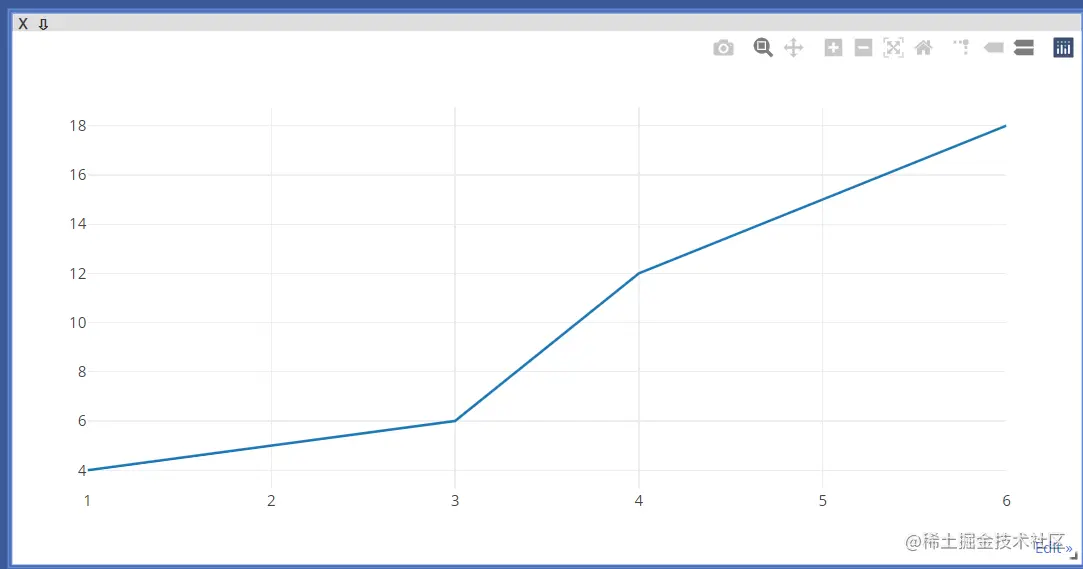The height and width of the screenshot is (569, 1083).
Task: Click the down-arrow icon in panel header
Action: click(x=44, y=24)
